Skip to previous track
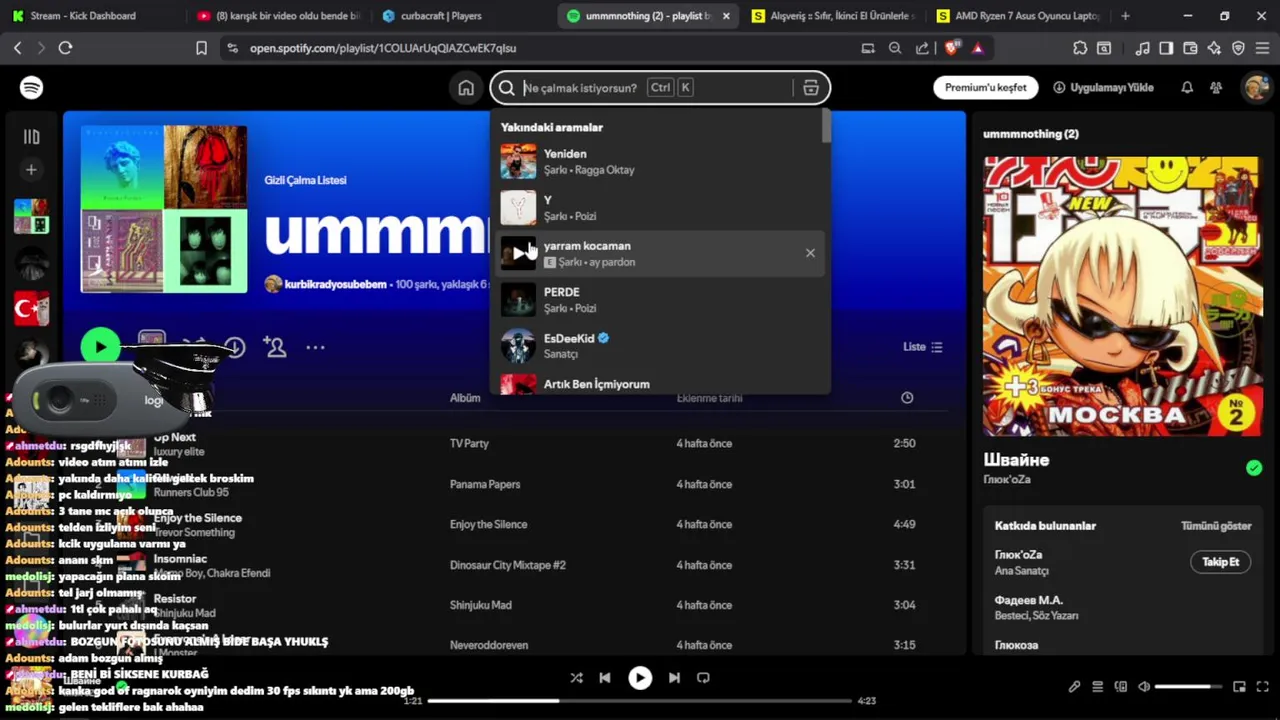Viewport: 1280px width, 720px height. pos(605,678)
